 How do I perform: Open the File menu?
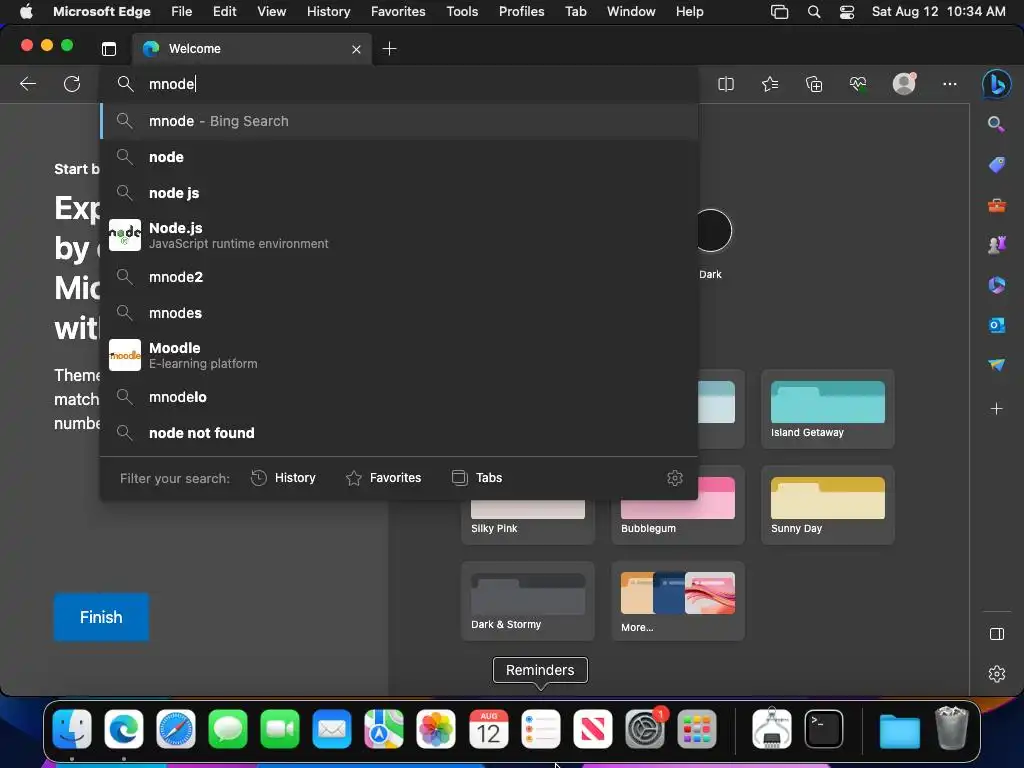[182, 12]
